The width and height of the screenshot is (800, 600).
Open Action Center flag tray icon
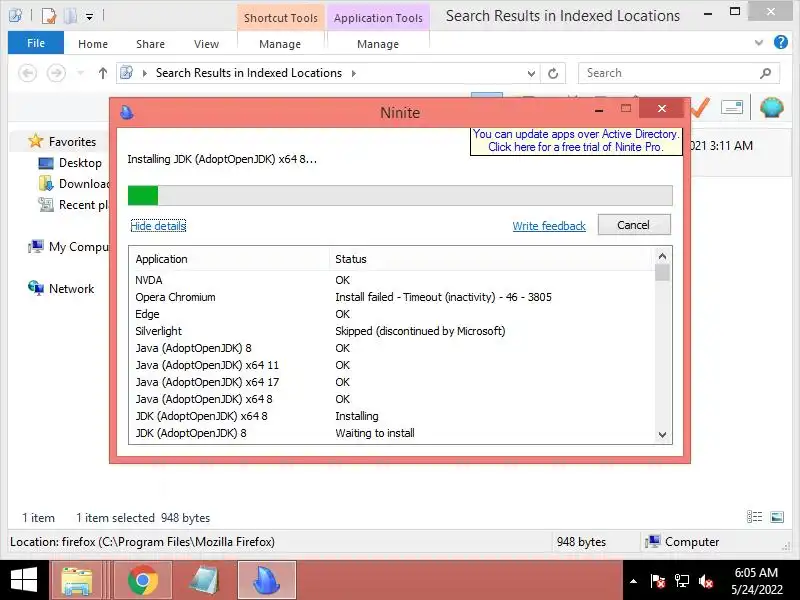click(x=658, y=581)
